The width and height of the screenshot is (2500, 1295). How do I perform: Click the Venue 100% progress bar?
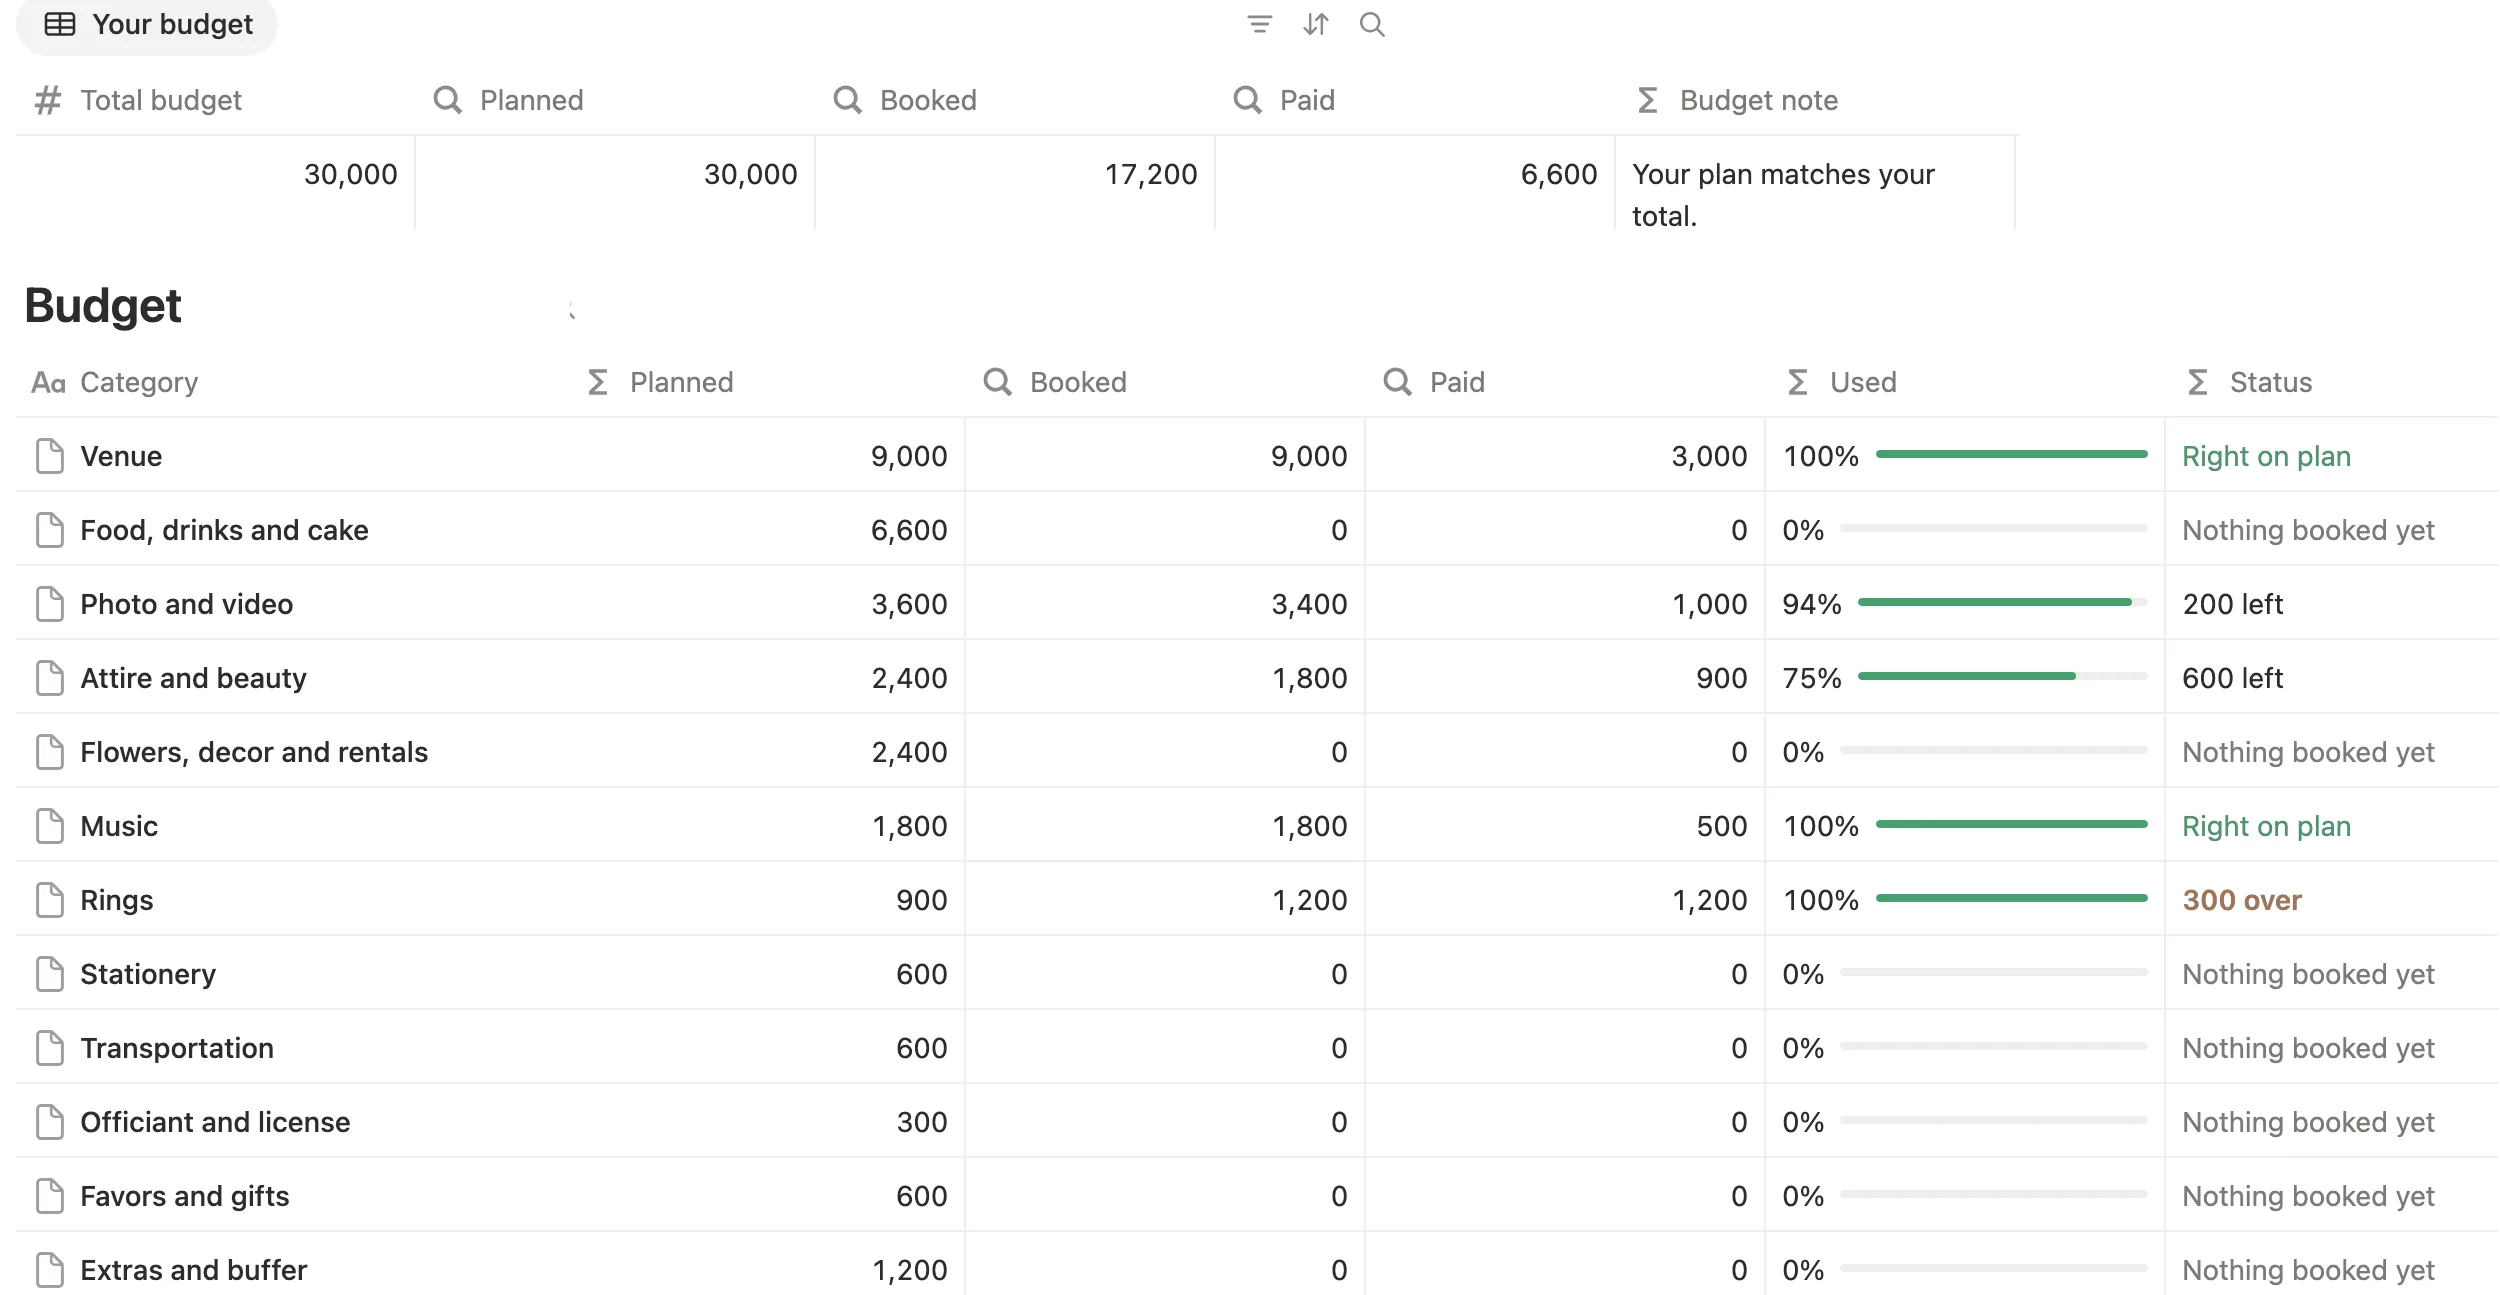click(2011, 454)
